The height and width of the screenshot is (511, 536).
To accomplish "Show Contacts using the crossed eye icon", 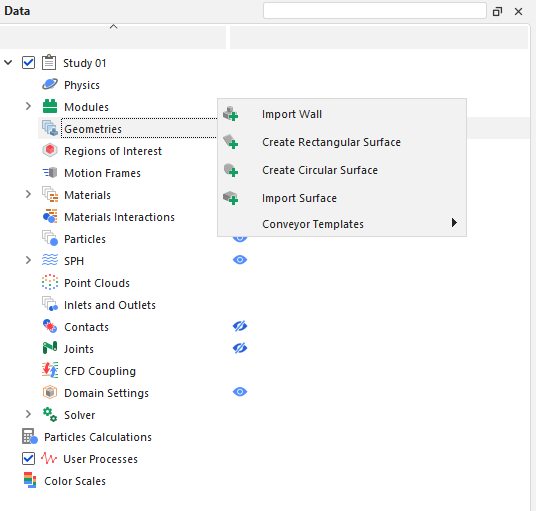I will pyautogui.click(x=240, y=326).
